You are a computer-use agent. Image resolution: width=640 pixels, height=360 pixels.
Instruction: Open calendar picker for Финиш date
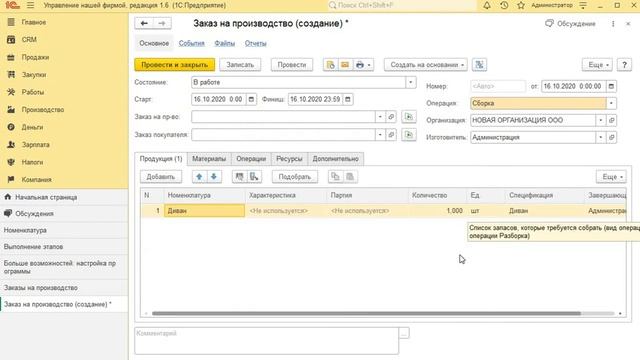tap(348, 99)
